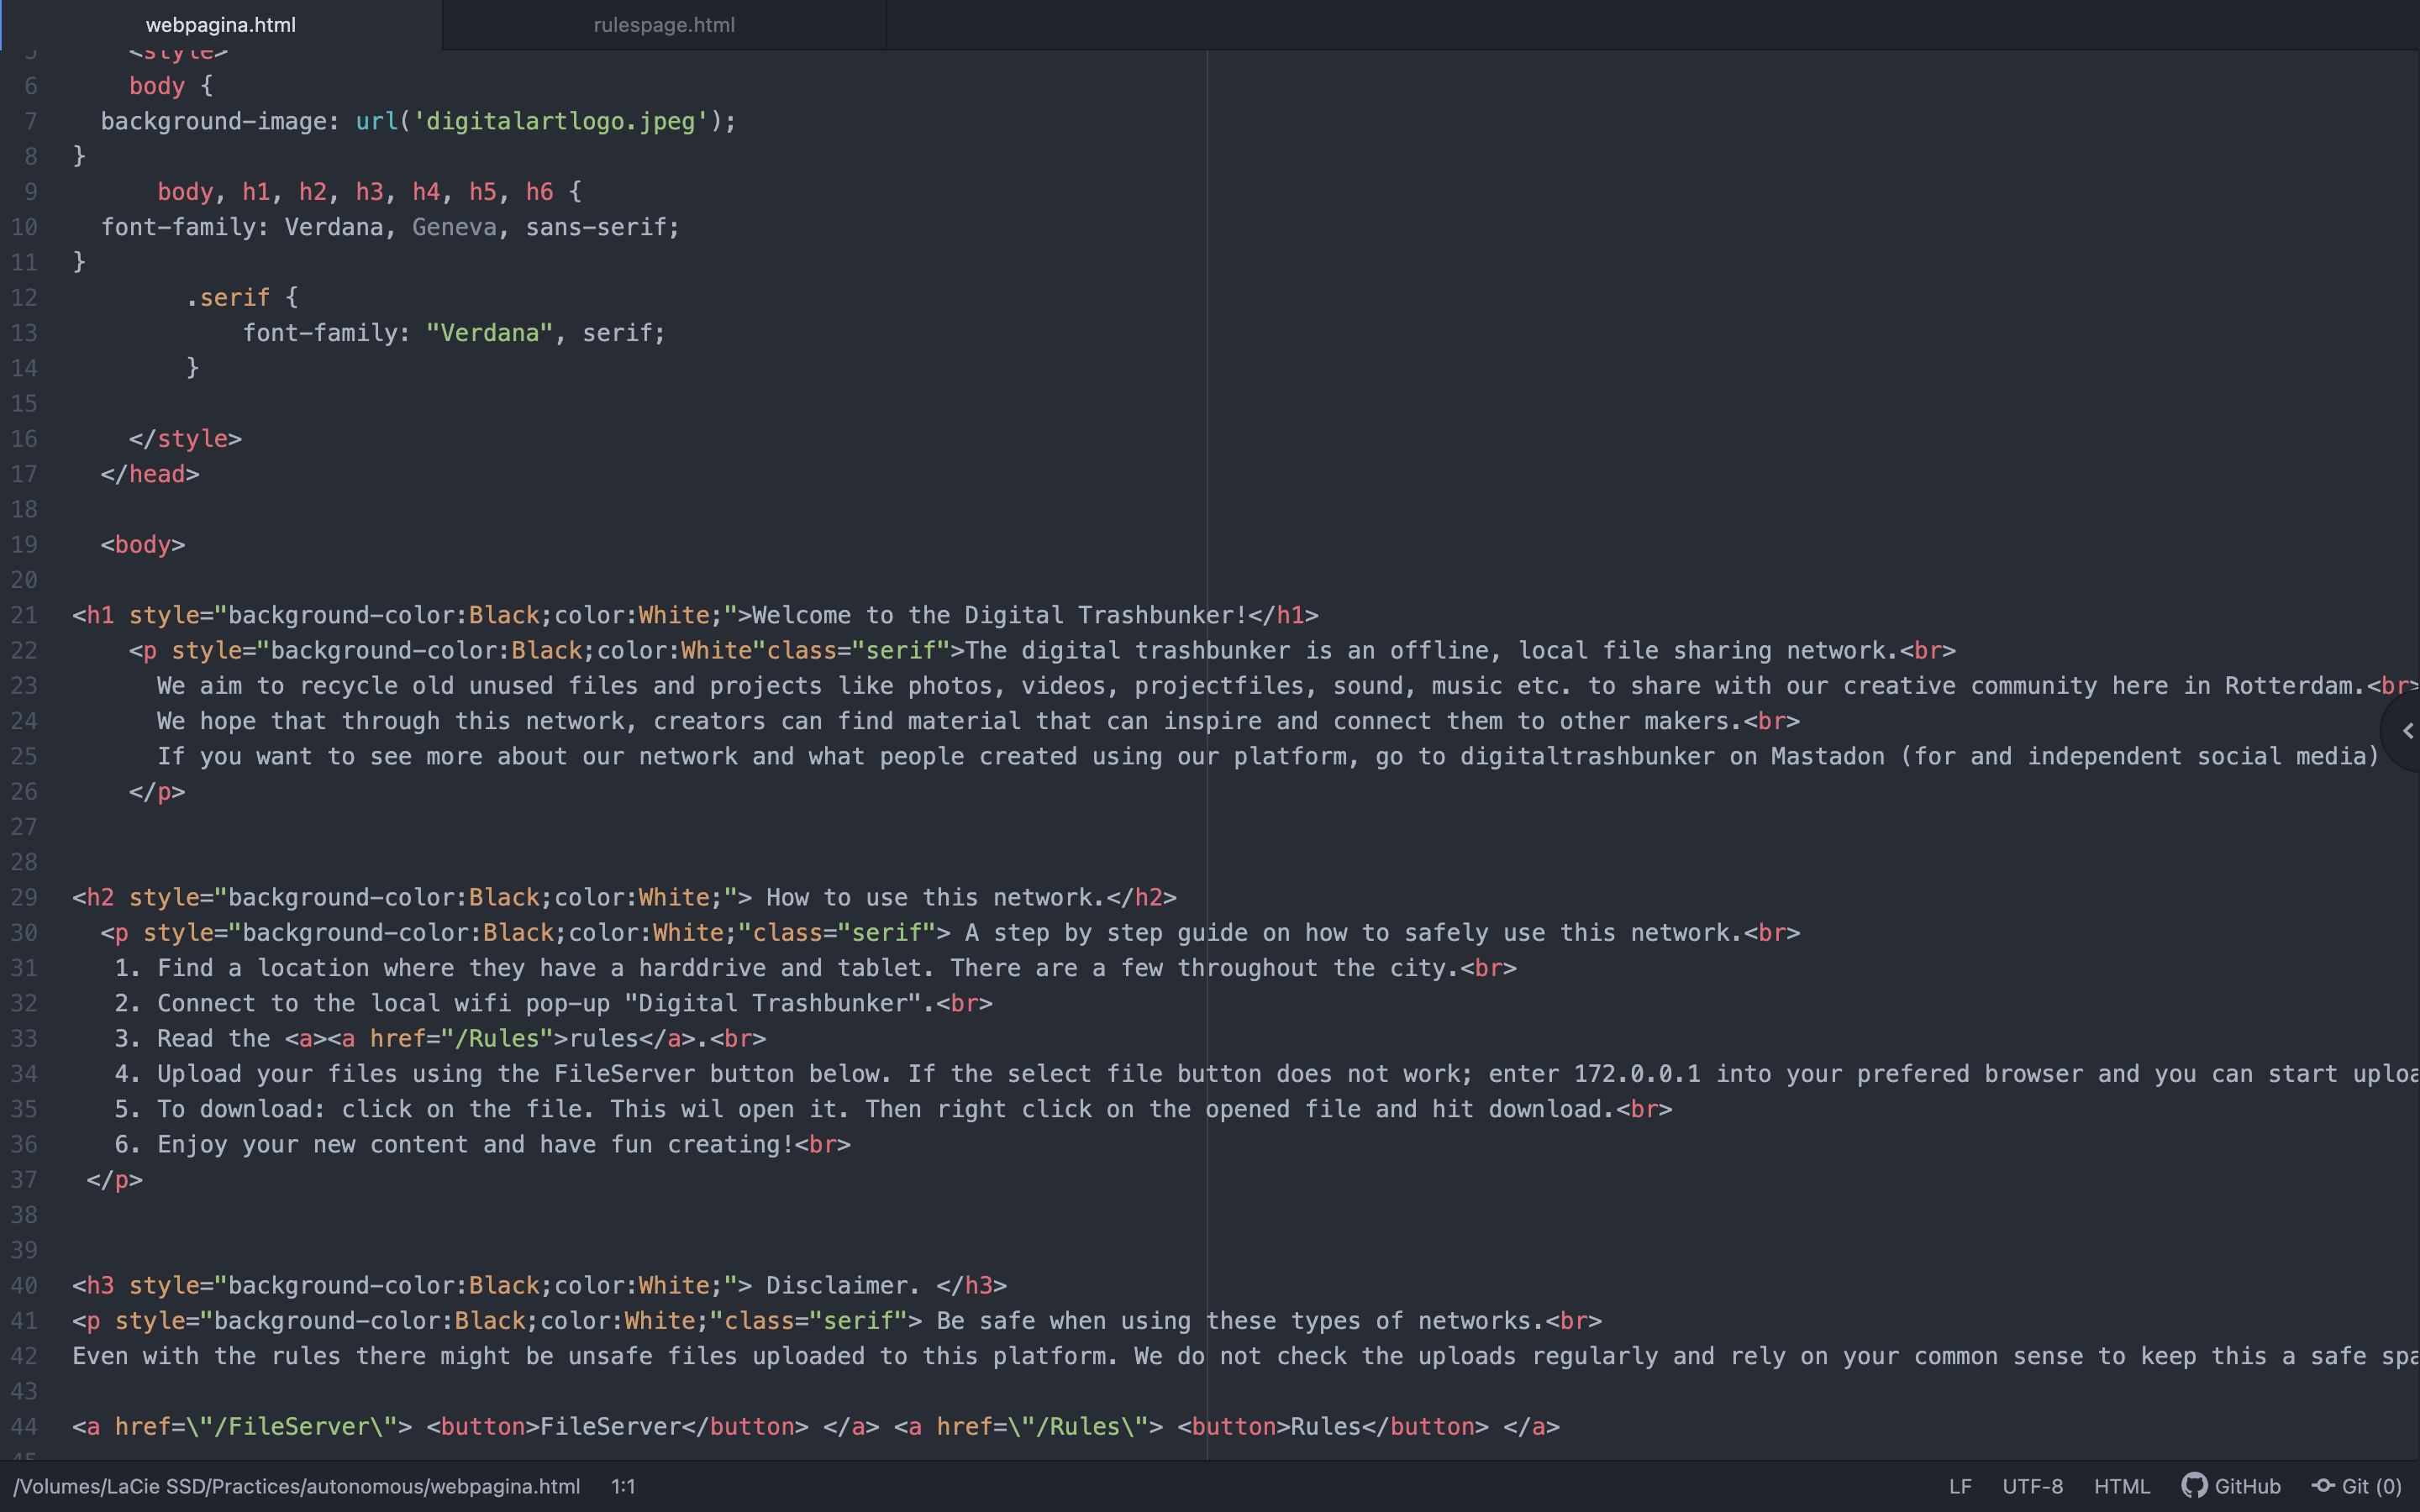Expand the right dock chevron handle
The image size is (2420, 1512).
coord(2407,731)
